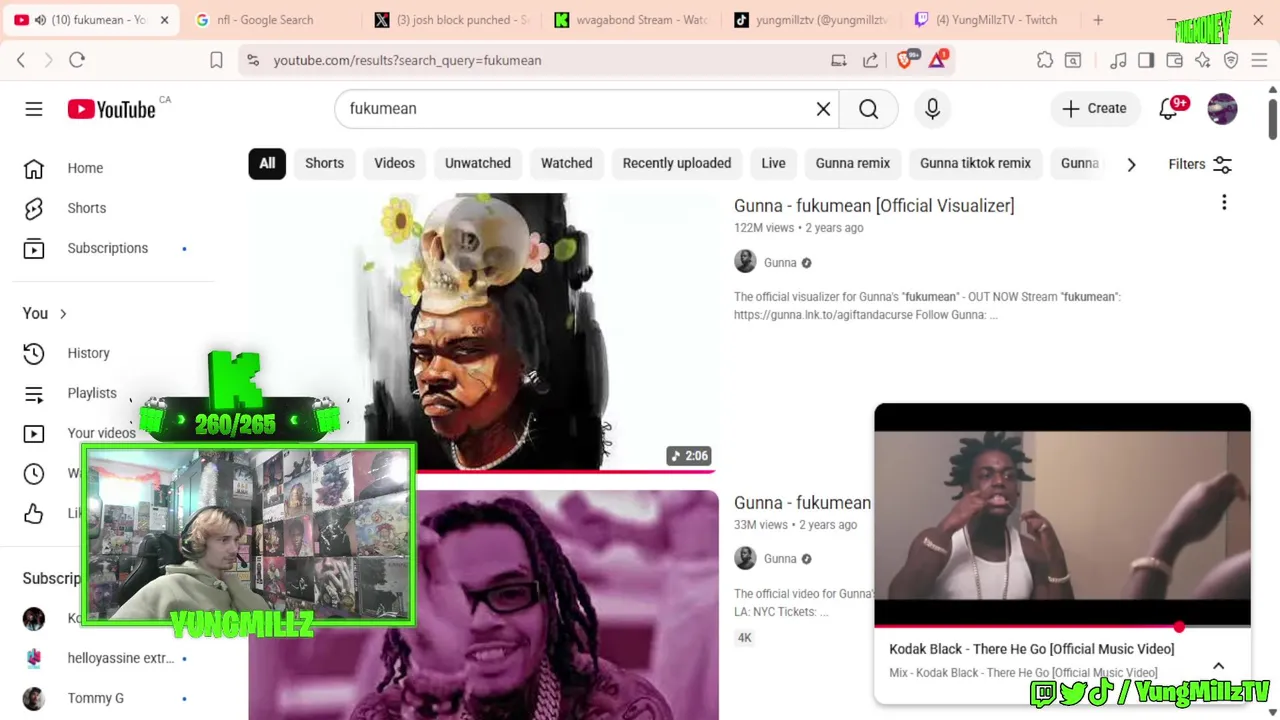Open browser playlist music-note icon
Screen dimensions: 1280x720
click(1118, 60)
